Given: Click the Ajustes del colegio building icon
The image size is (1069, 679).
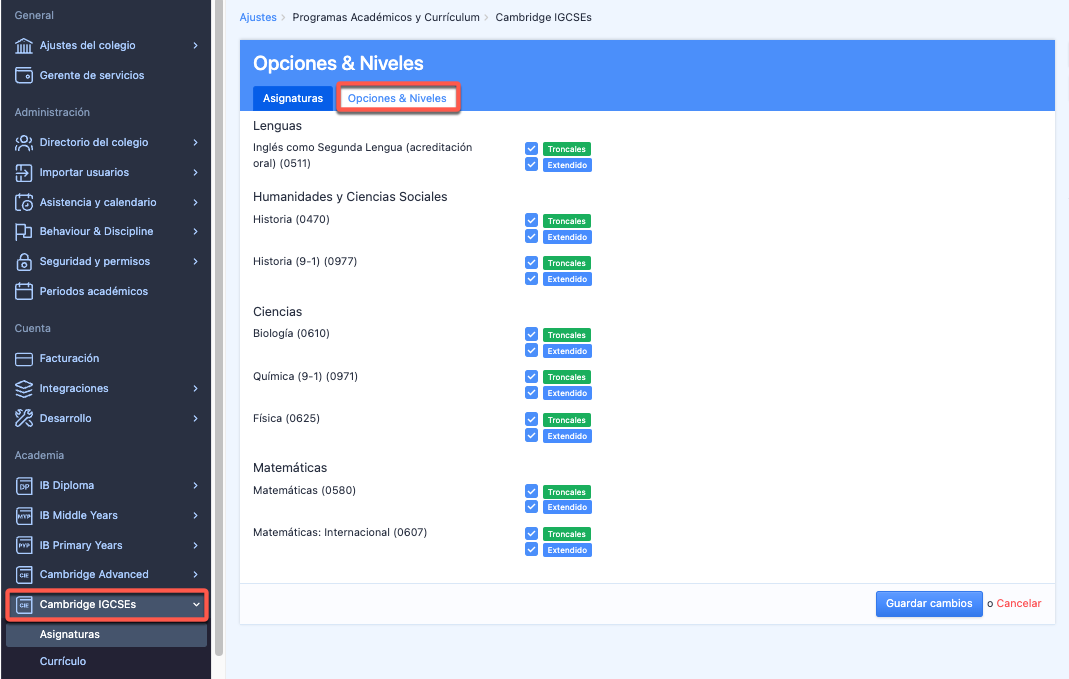Looking at the screenshot, I should [25, 46].
